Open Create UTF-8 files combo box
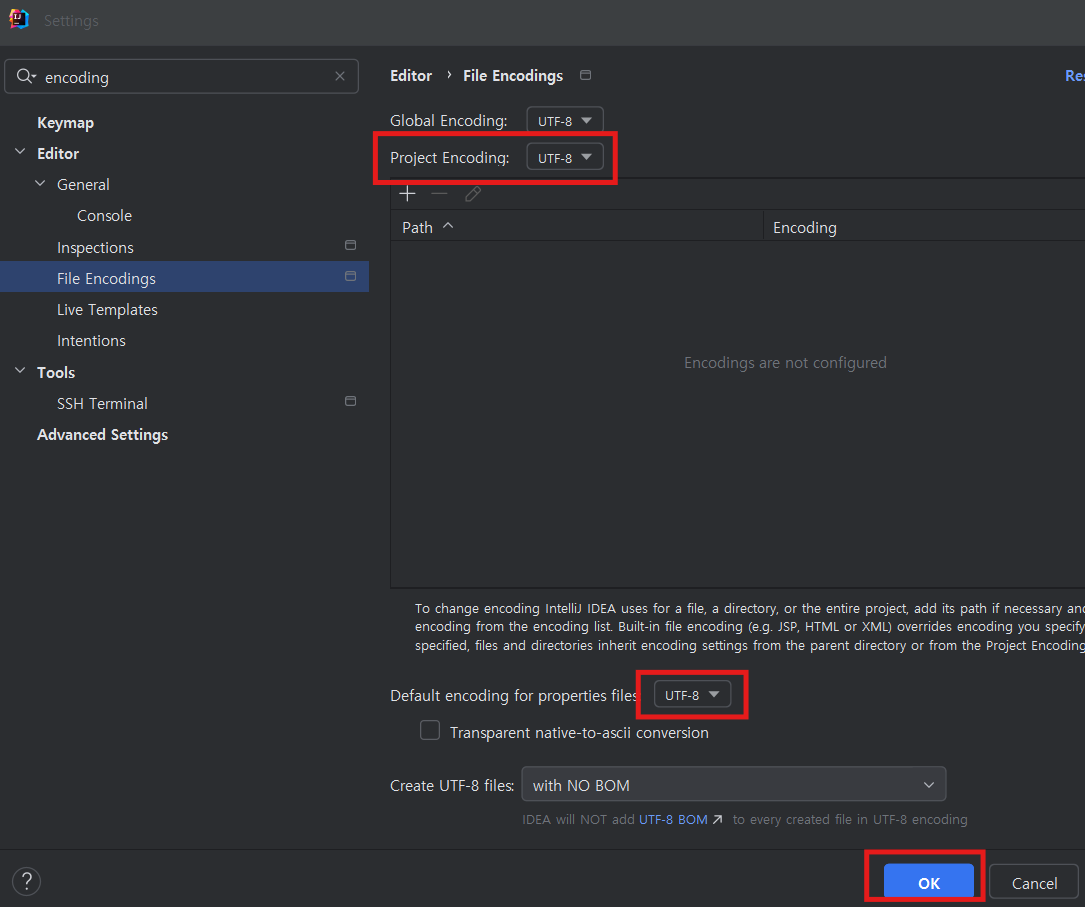Viewport: 1085px width, 907px height. tap(733, 785)
